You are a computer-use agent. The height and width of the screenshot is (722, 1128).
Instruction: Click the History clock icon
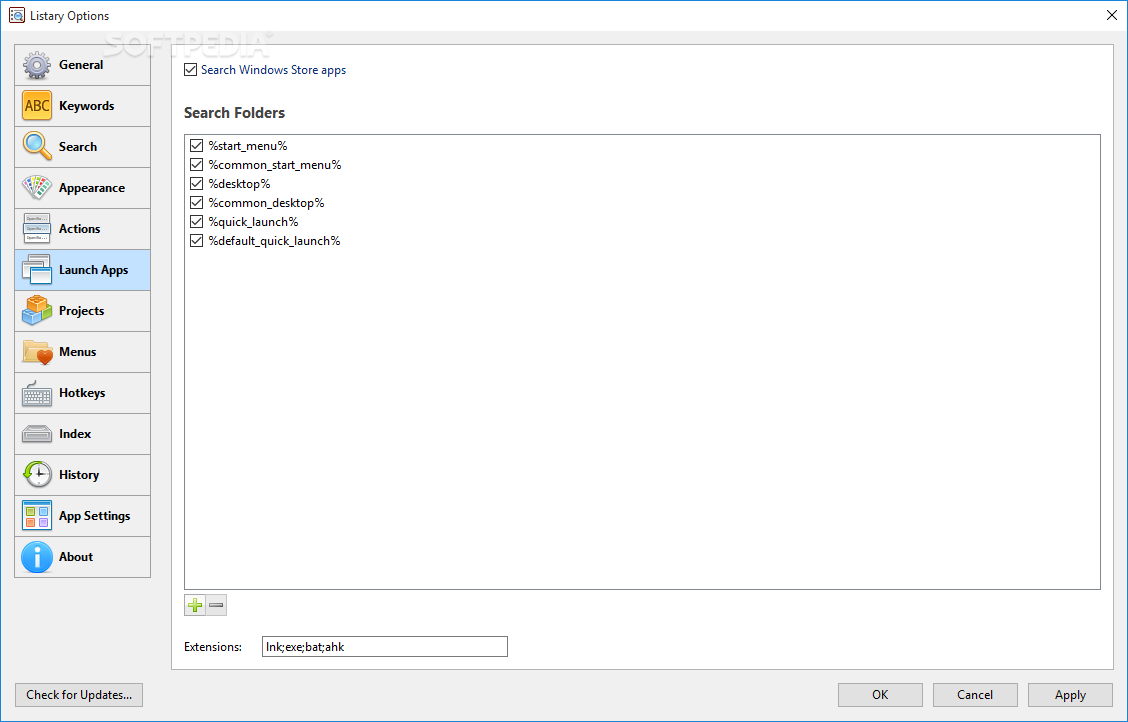(x=37, y=475)
